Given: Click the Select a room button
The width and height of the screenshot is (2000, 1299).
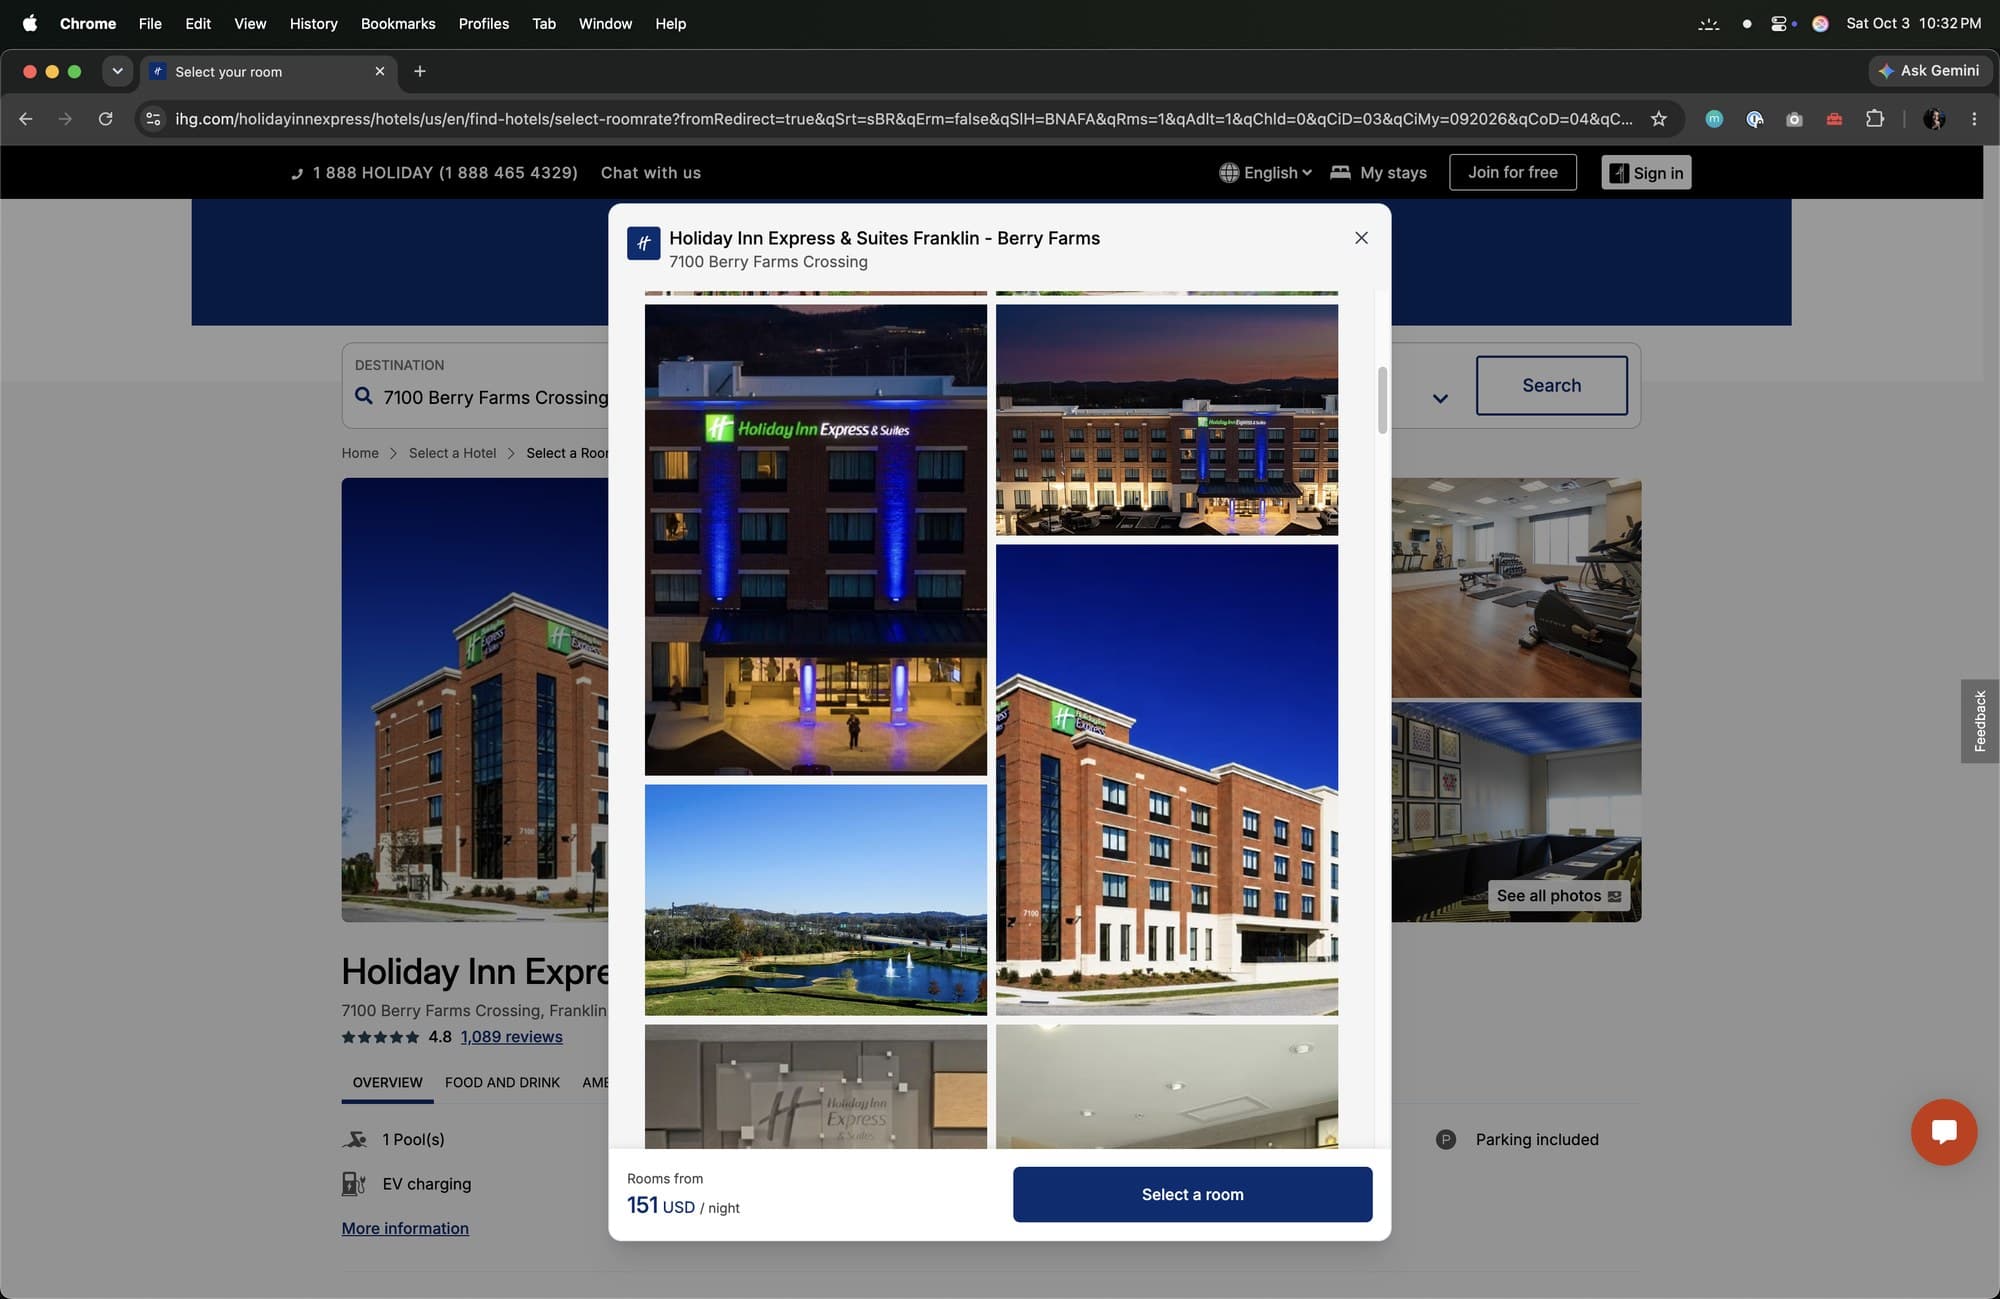Looking at the screenshot, I should tap(1192, 1194).
